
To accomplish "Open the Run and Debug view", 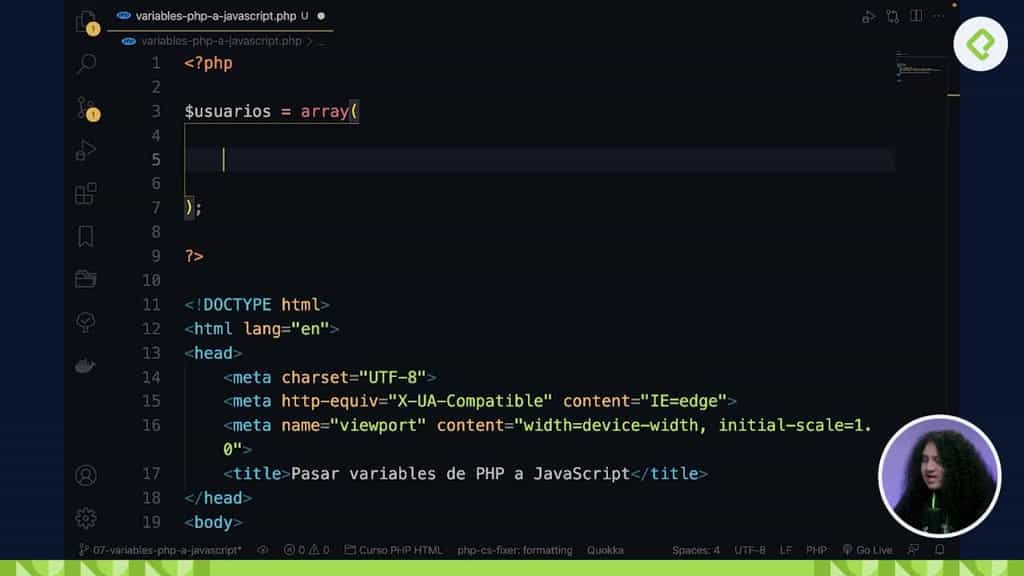I will pyautogui.click(x=85, y=150).
